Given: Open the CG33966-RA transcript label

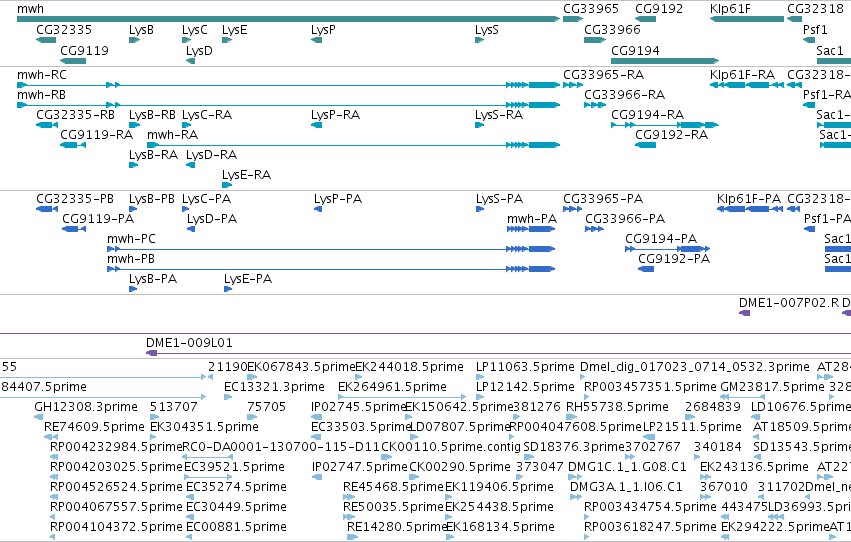Looking at the screenshot, I should tap(624, 94).
